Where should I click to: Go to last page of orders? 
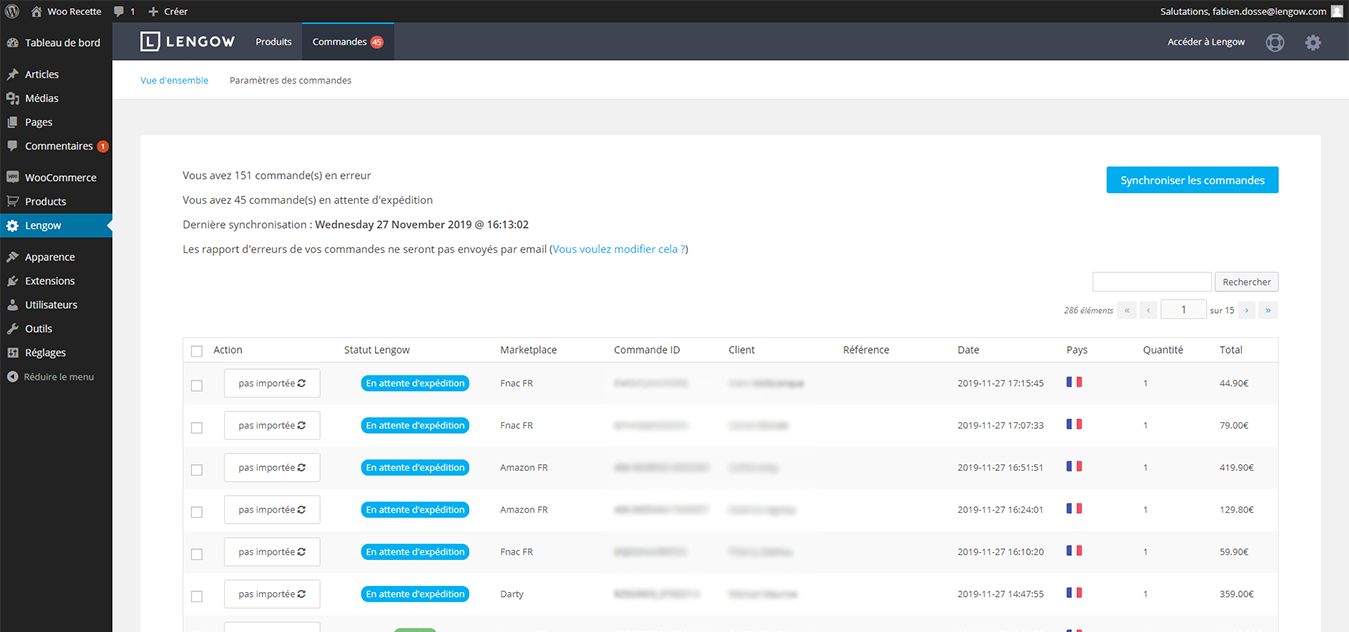[1268, 310]
